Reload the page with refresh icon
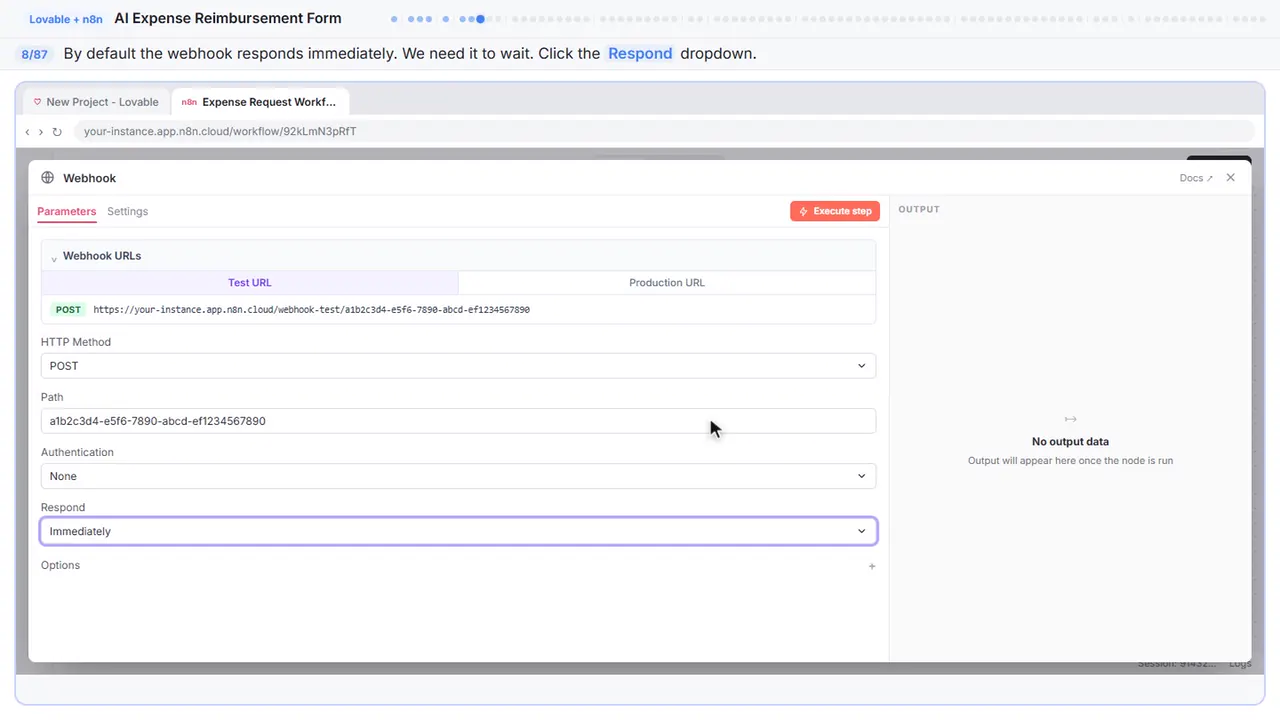Image resolution: width=1280 pixels, height=720 pixels. 57,132
